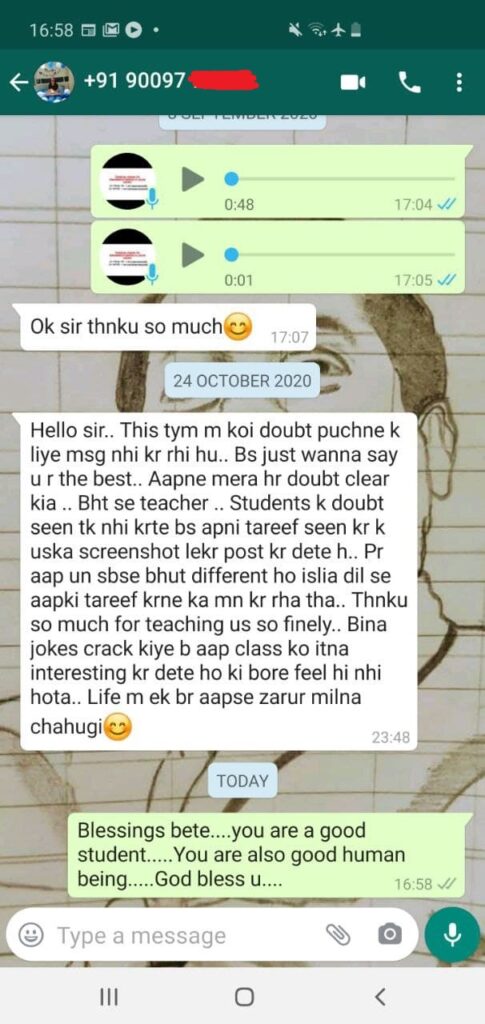Open the three-dot options menu
The height and width of the screenshot is (1024, 485).
460,82
